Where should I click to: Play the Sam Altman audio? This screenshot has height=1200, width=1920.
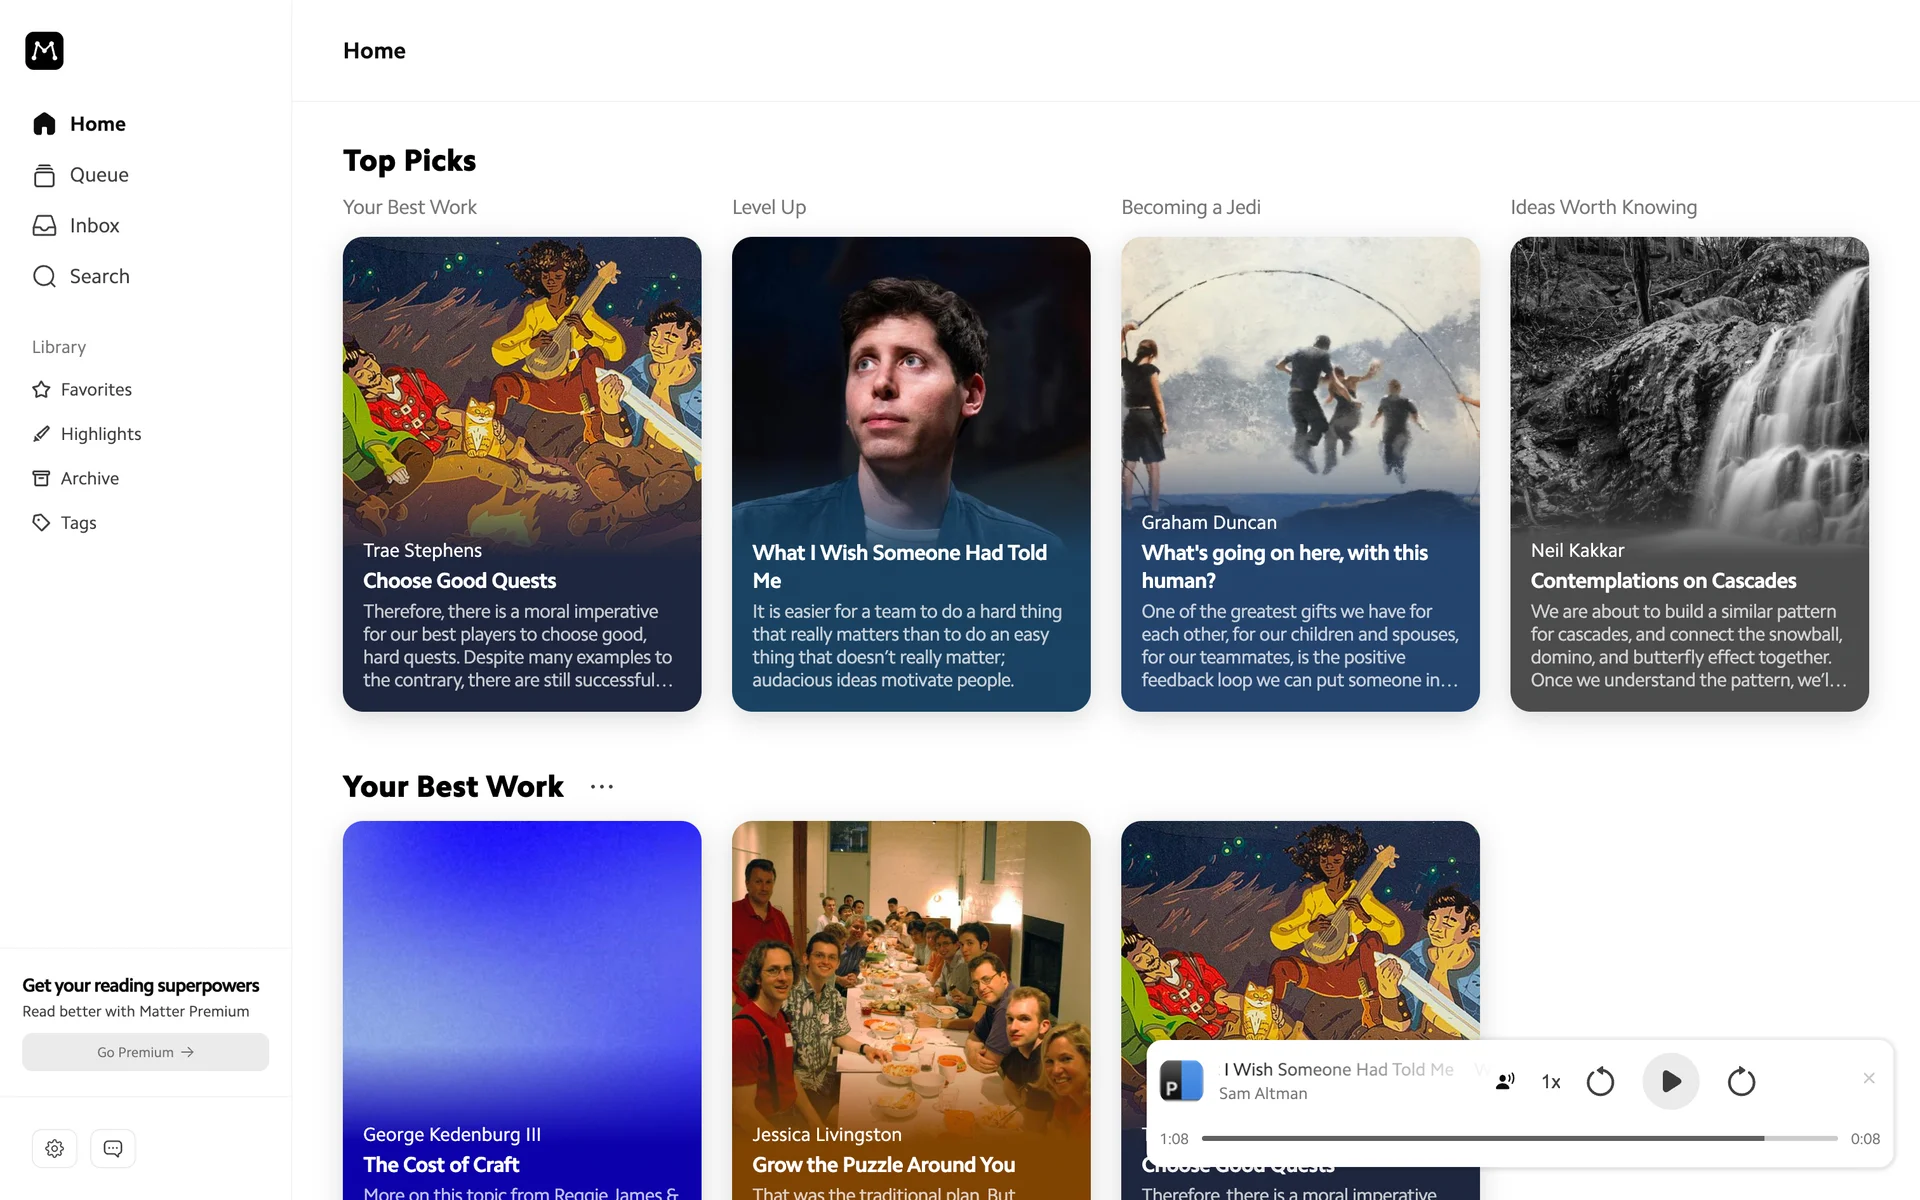(1671, 1081)
